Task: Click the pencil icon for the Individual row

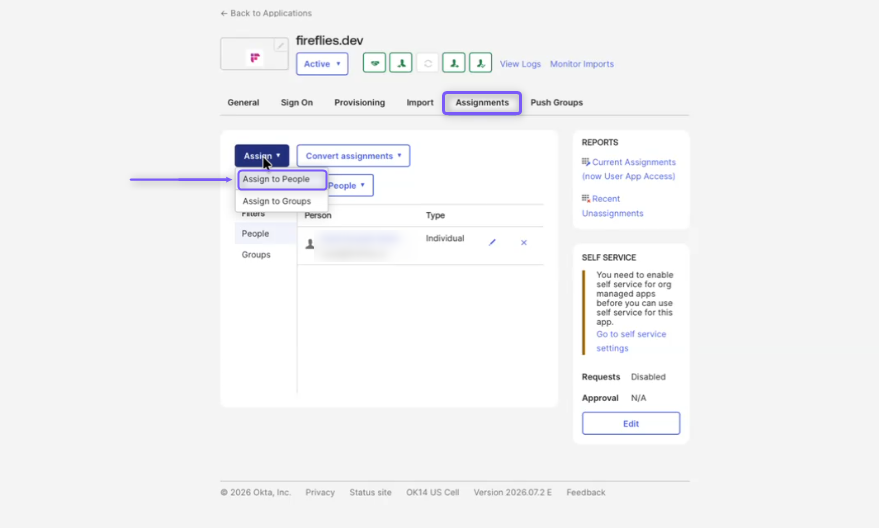Action: click(492, 243)
